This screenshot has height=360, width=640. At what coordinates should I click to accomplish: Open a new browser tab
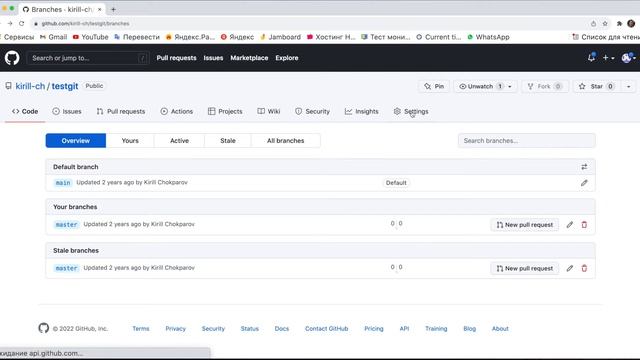point(113,9)
